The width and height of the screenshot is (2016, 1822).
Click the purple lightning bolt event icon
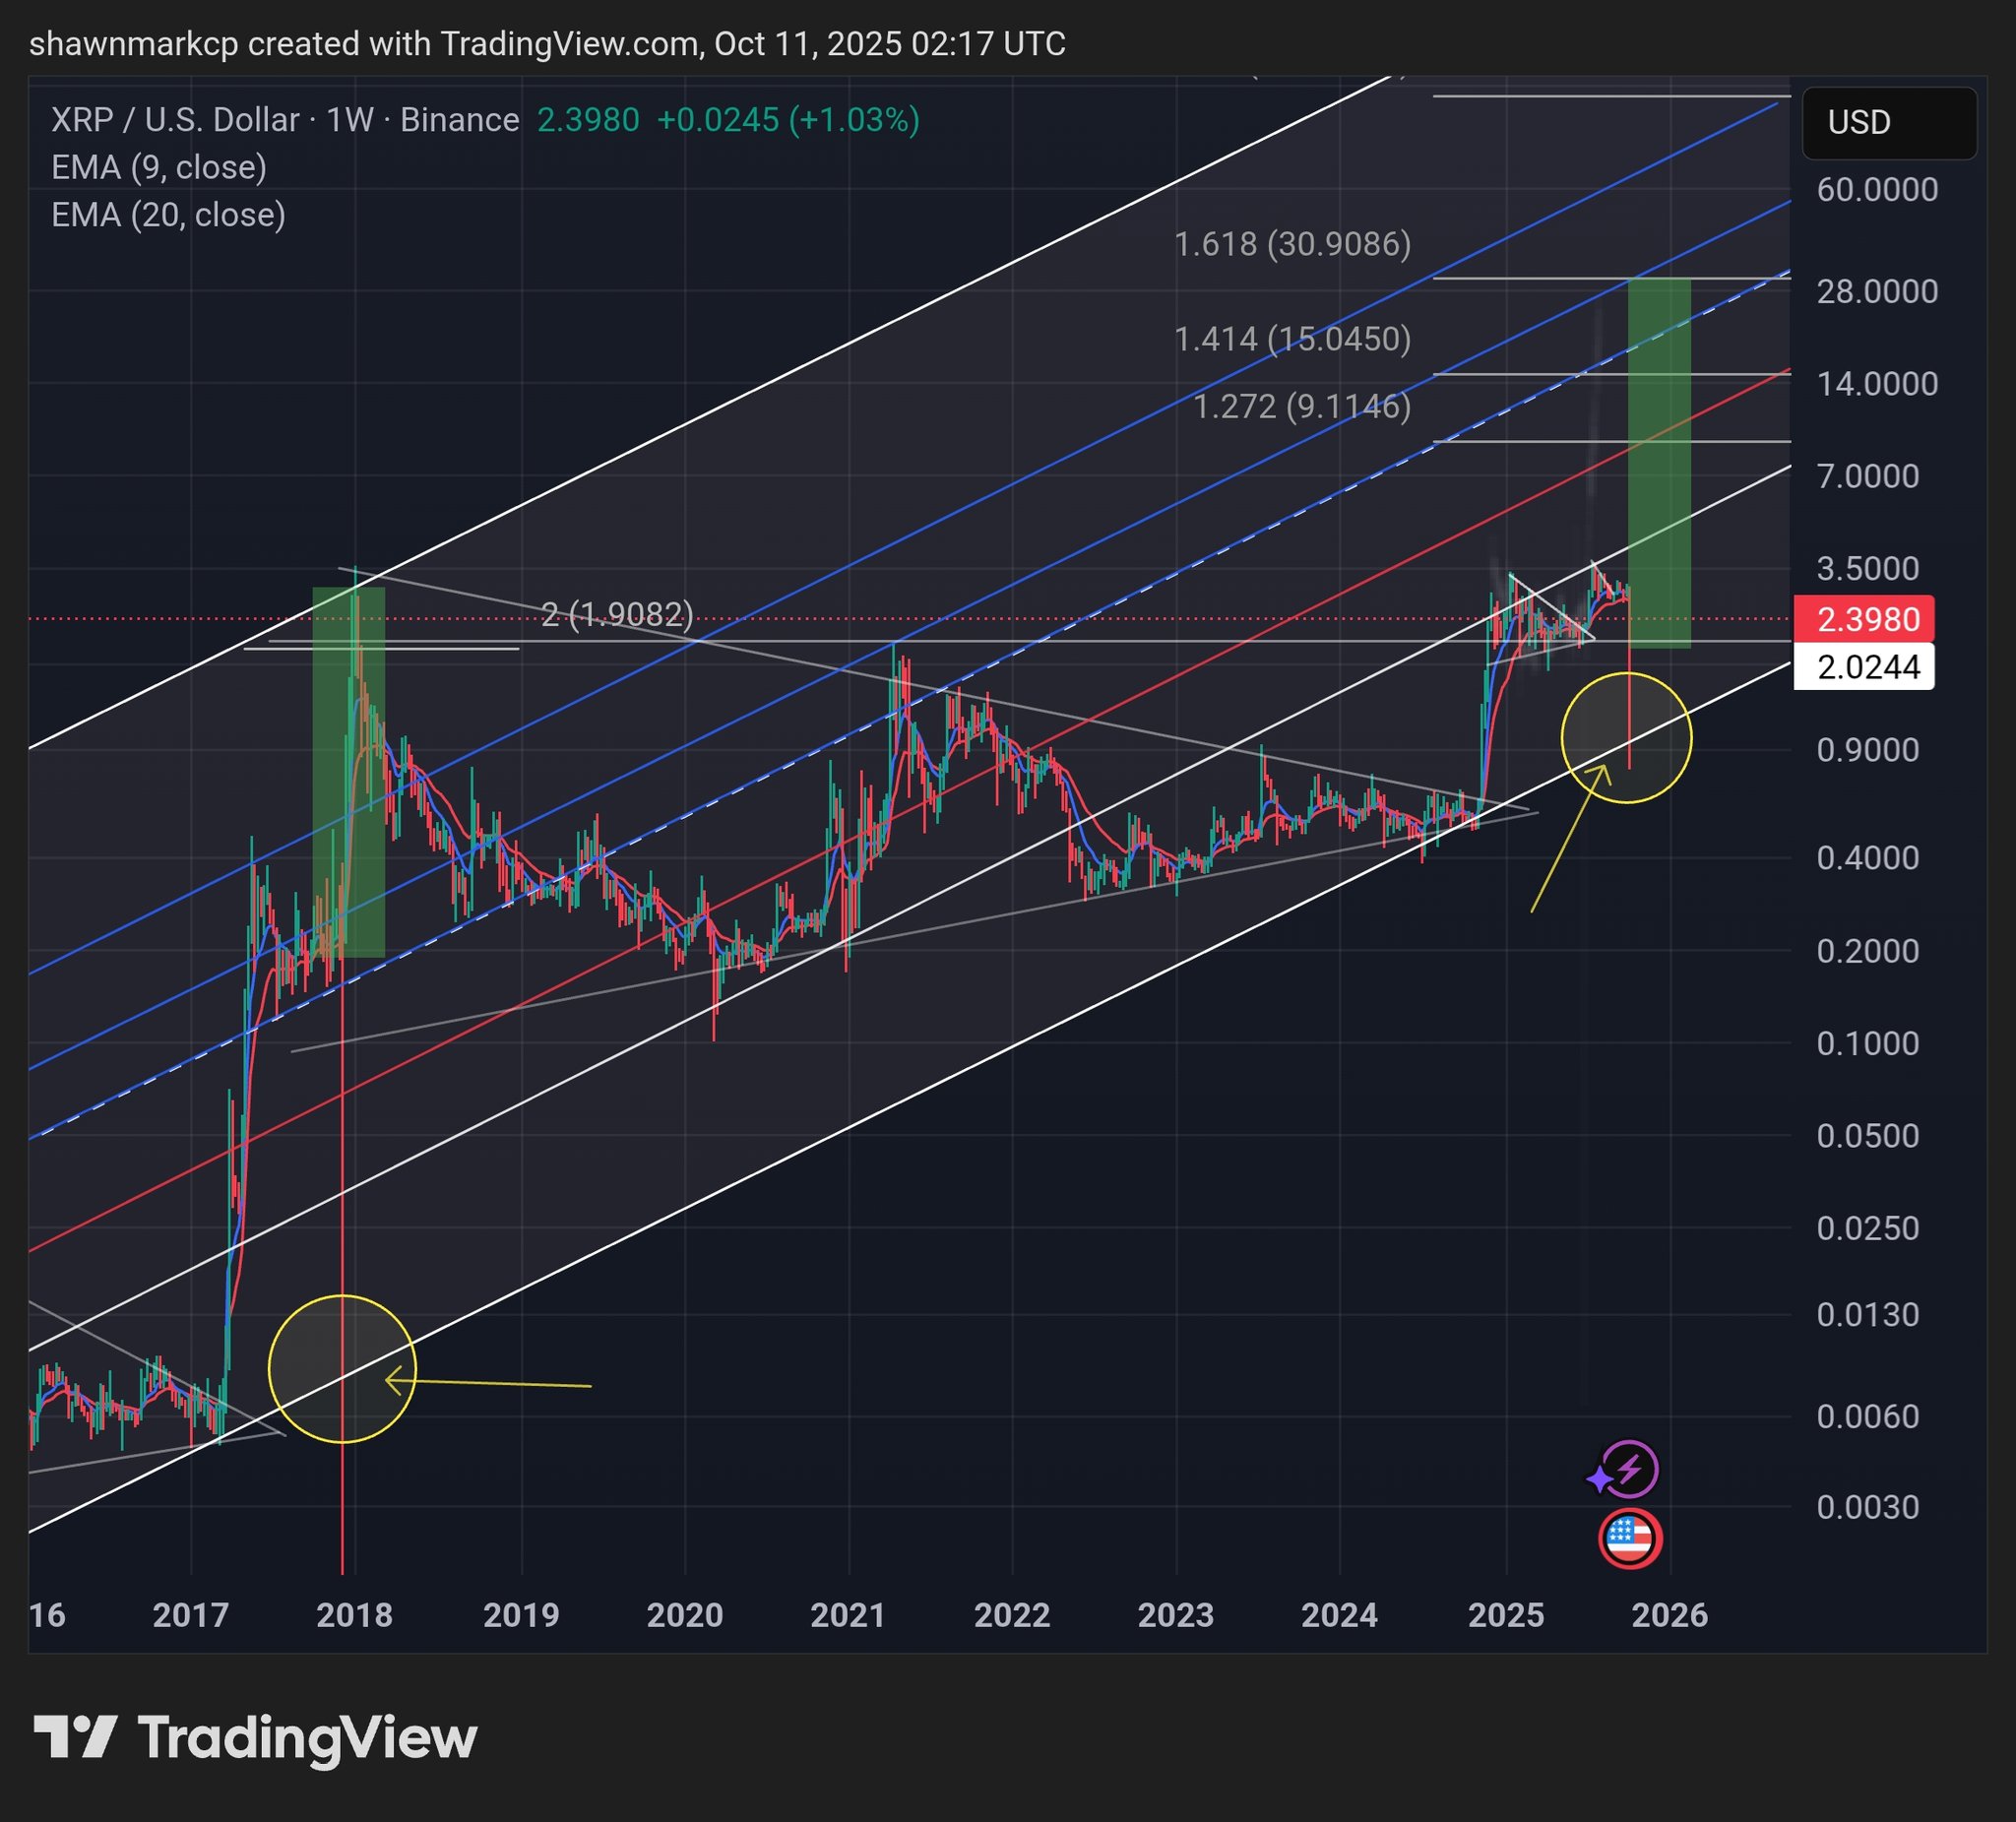(1629, 1470)
